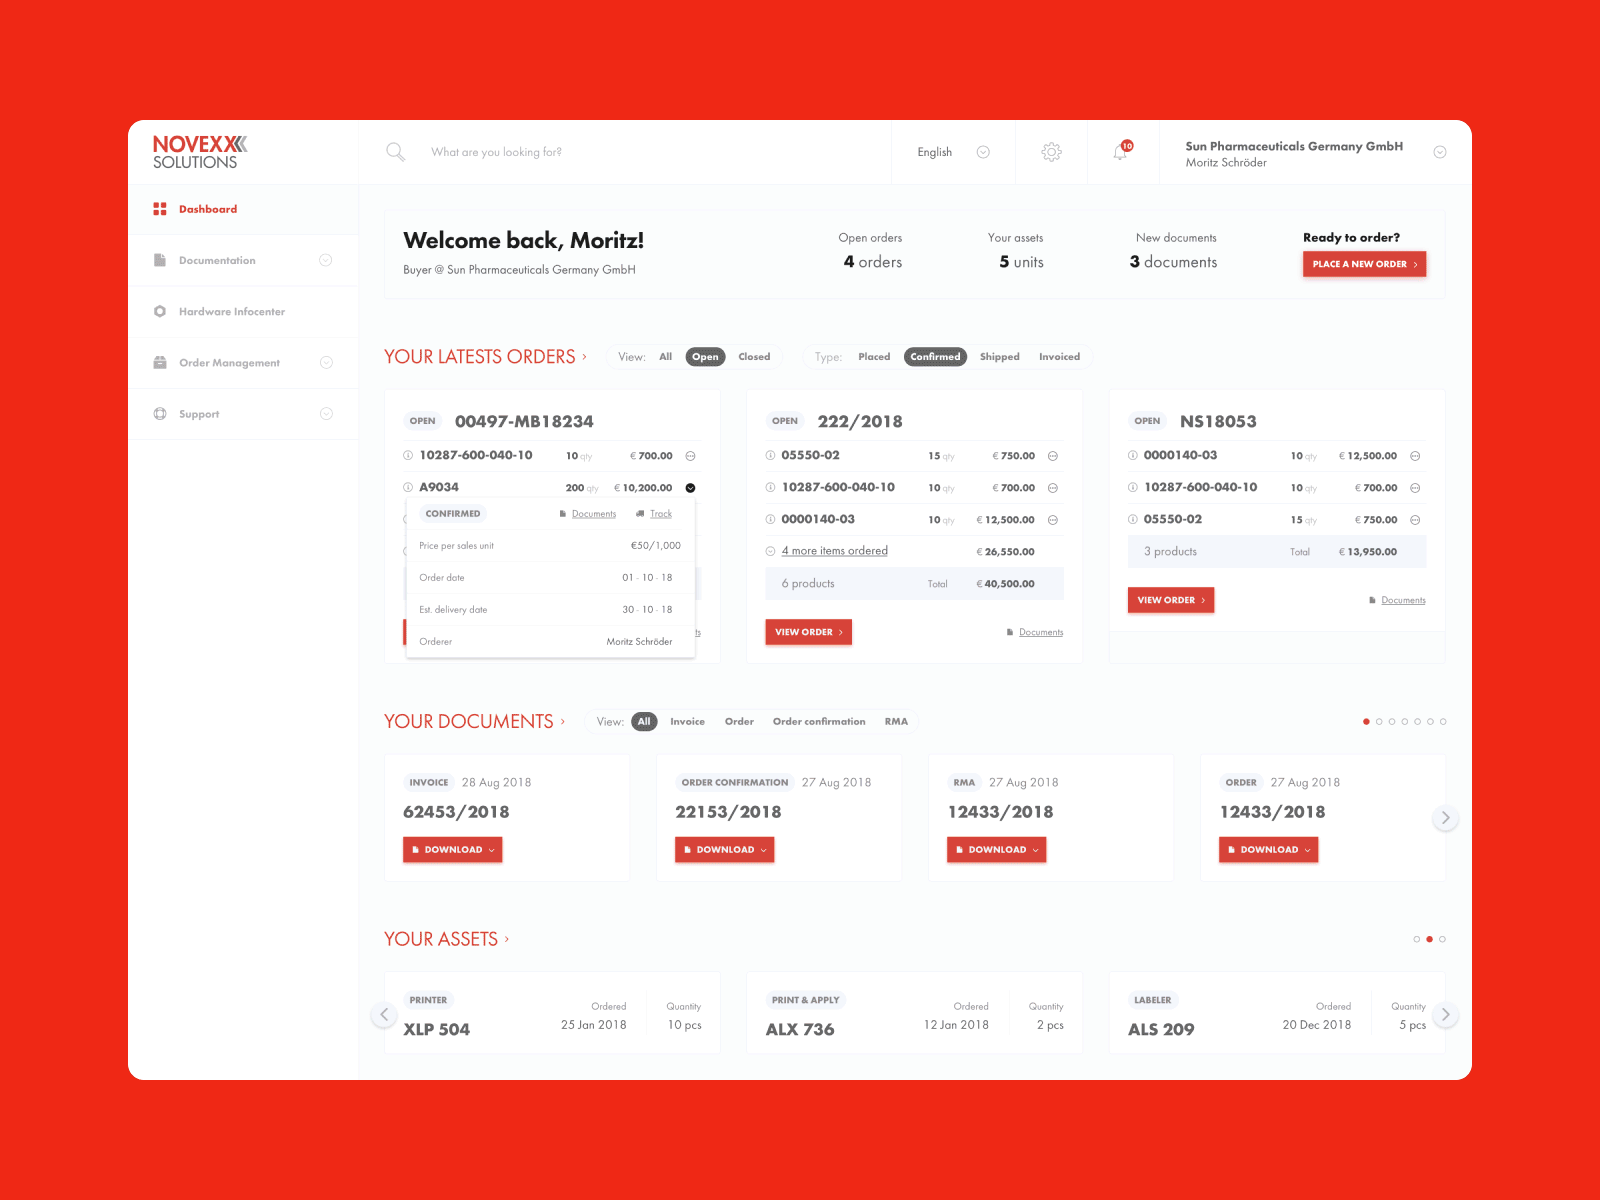The width and height of the screenshot is (1600, 1200).
Task: Go to previous assets with left arrow
Action: [x=384, y=1014]
